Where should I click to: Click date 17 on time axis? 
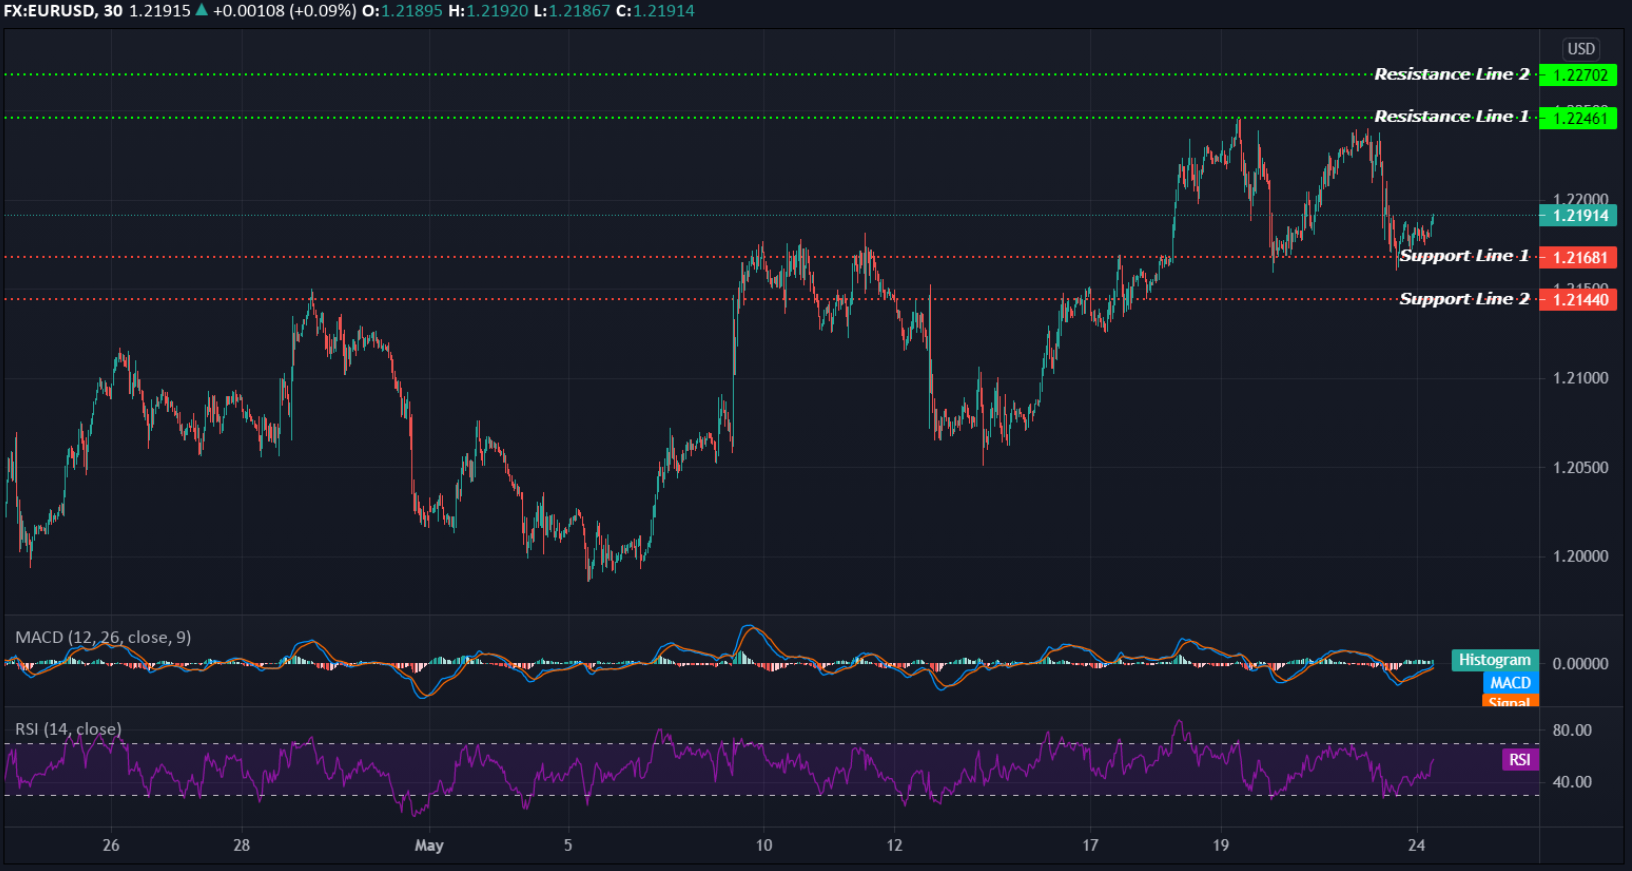pyautogui.click(x=1090, y=845)
